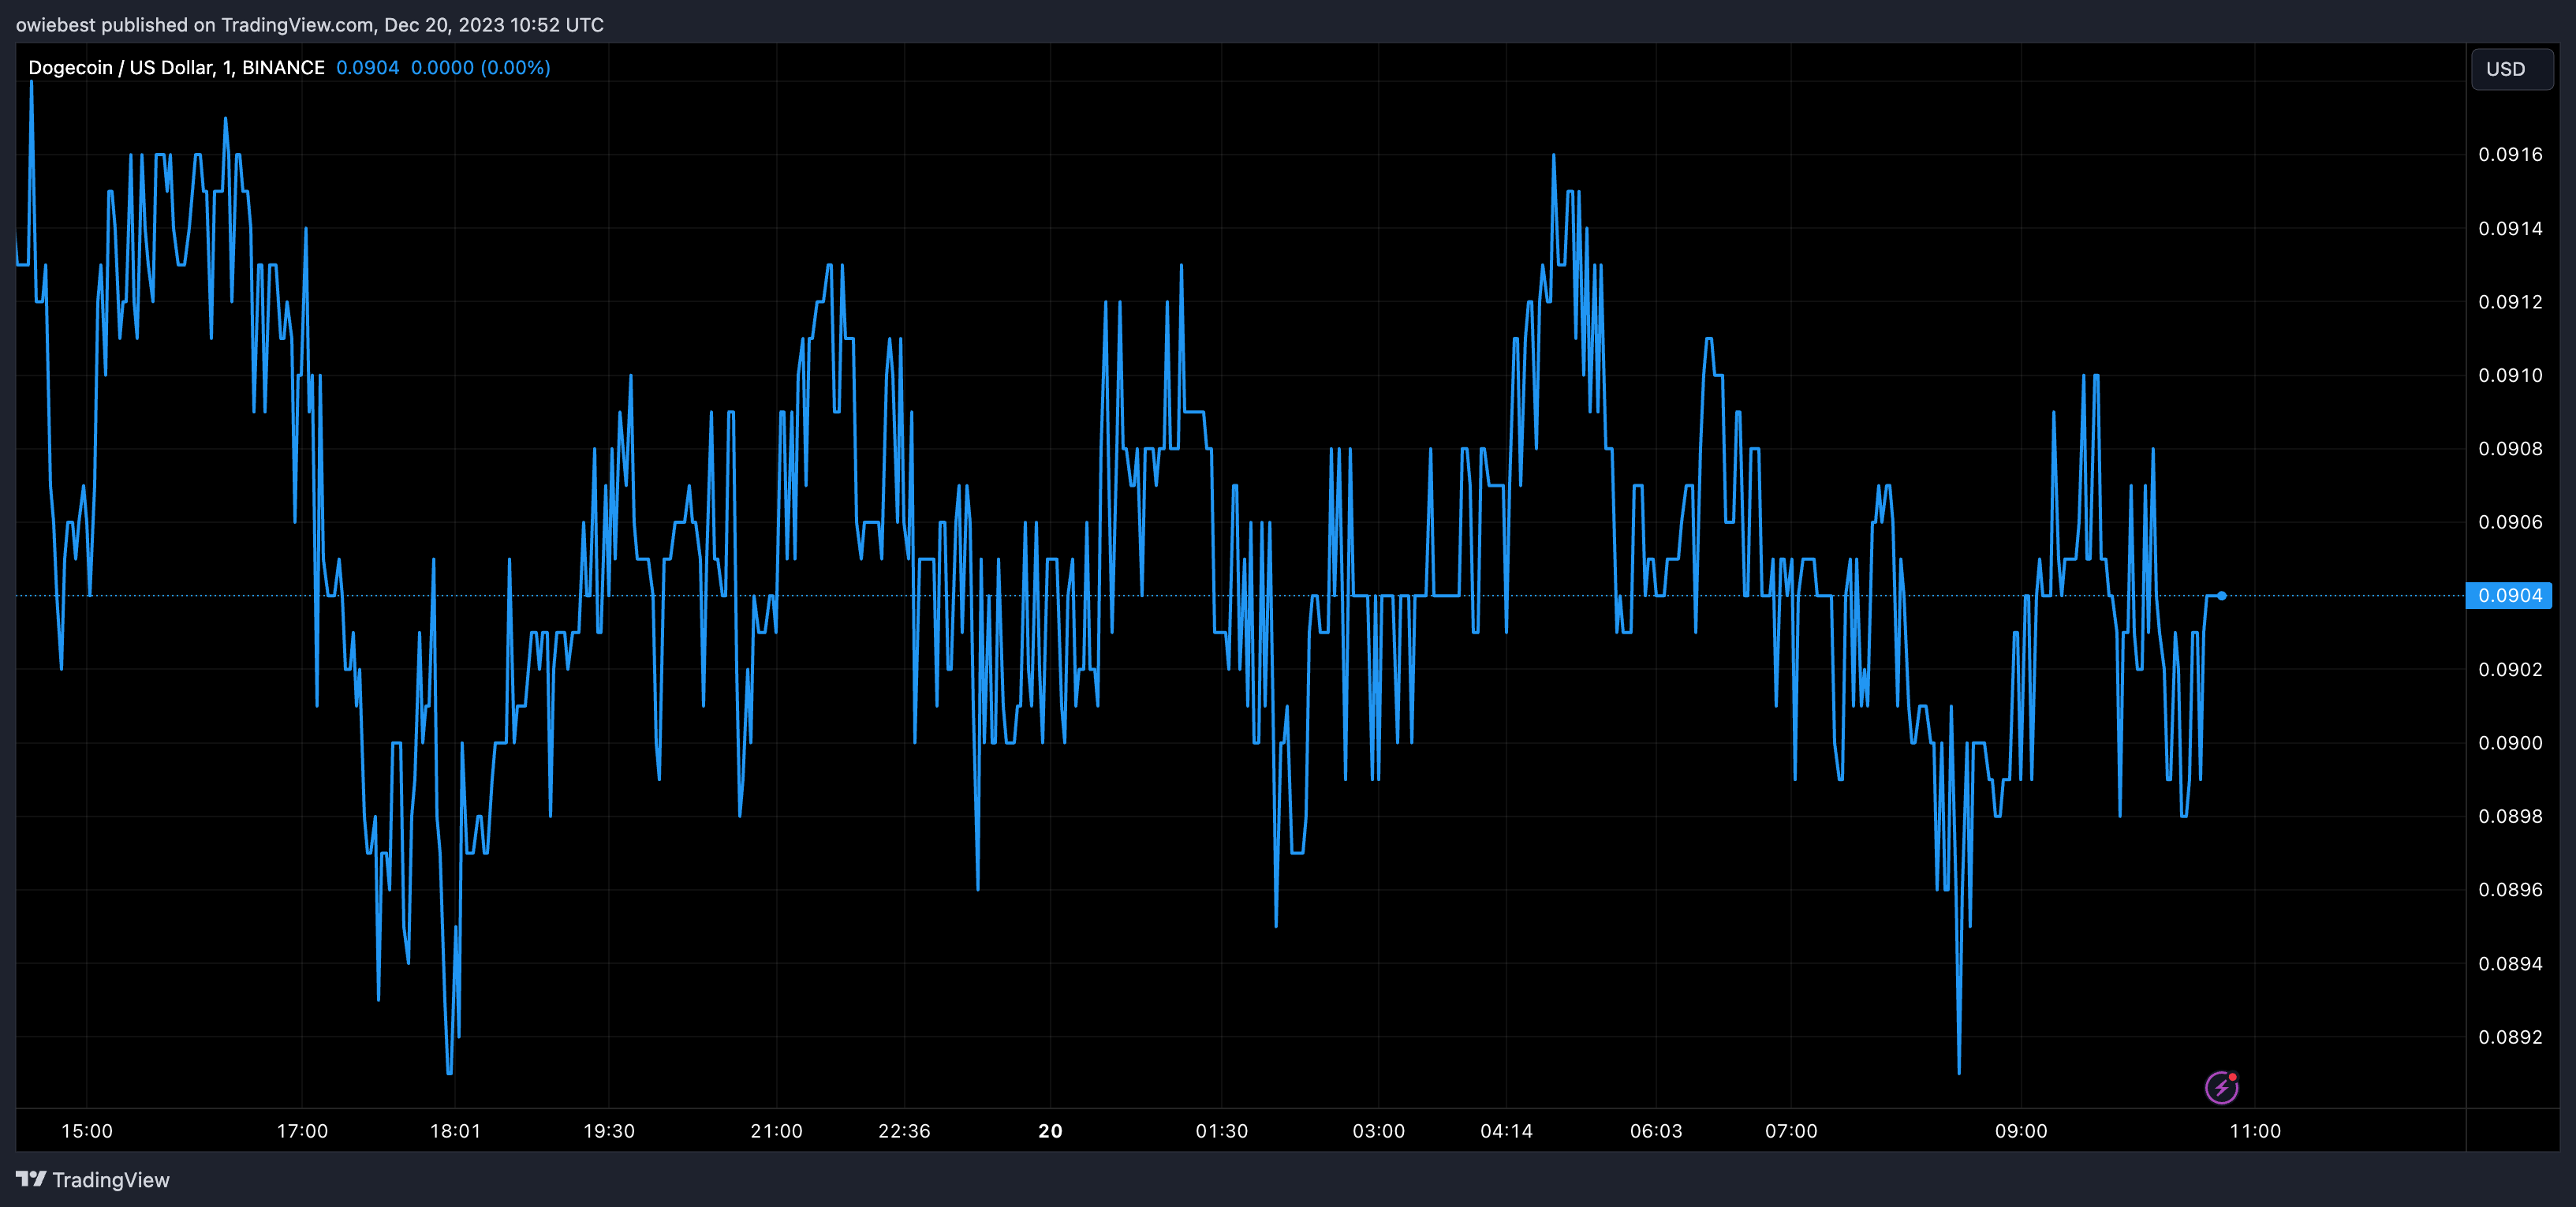Click the TradingView logo icon
The image size is (2576, 1207).
pyautogui.click(x=31, y=1179)
